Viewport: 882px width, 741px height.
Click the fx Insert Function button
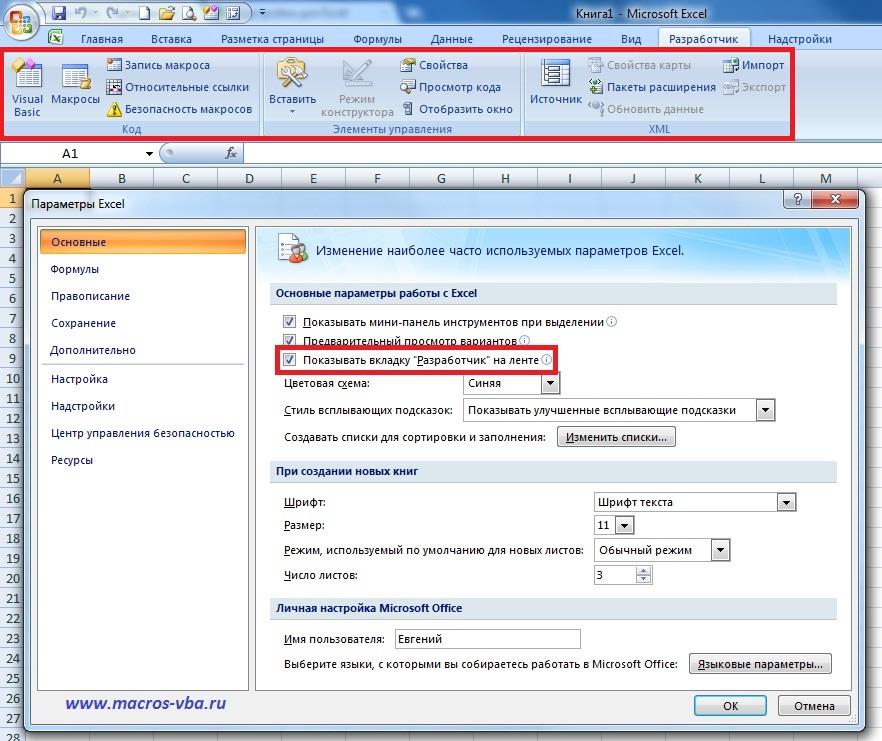tap(231, 153)
